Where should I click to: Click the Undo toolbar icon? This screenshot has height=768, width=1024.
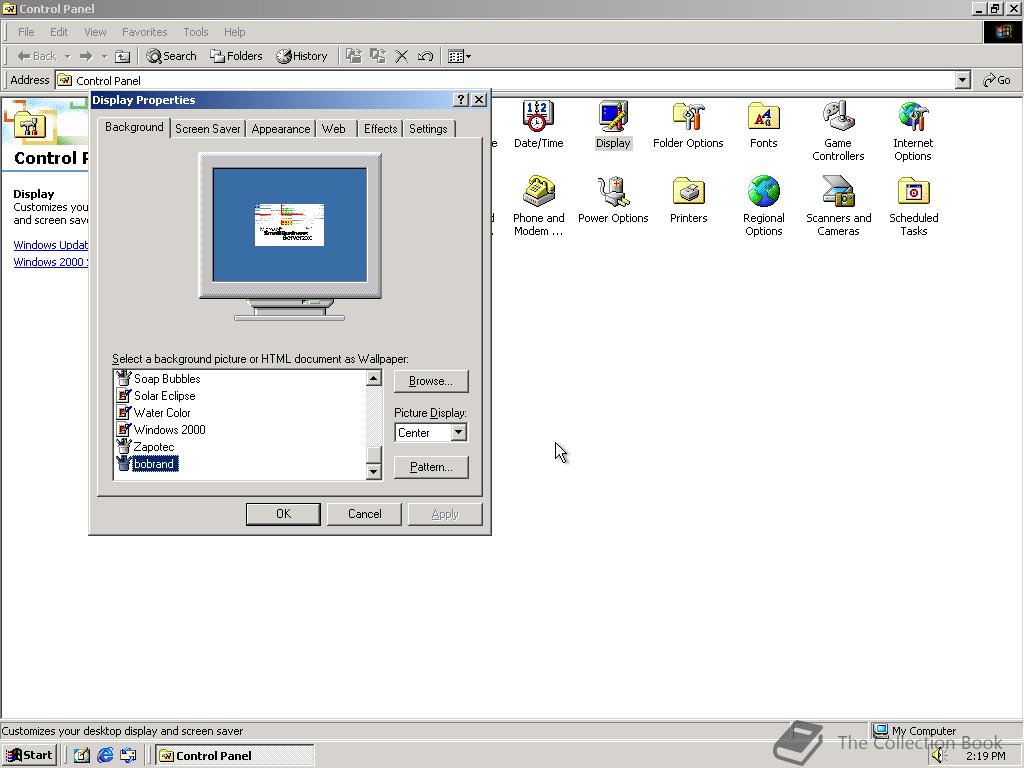coord(425,56)
